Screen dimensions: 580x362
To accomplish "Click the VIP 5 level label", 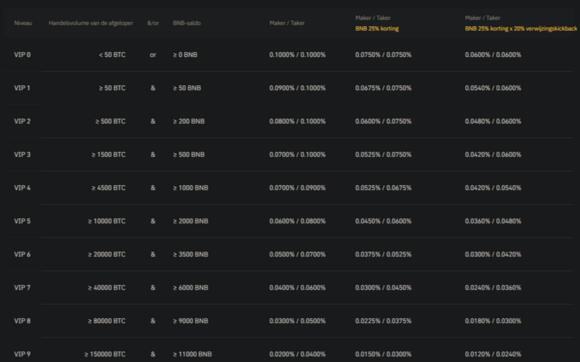I will point(22,221).
